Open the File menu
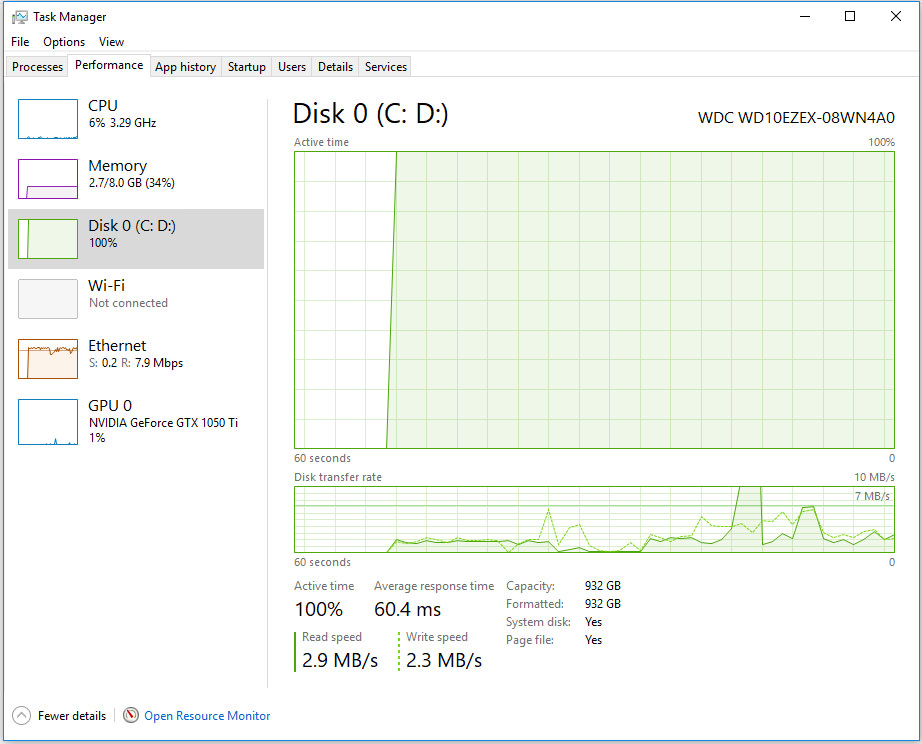Screen dimensions: 922x744 click(20, 42)
